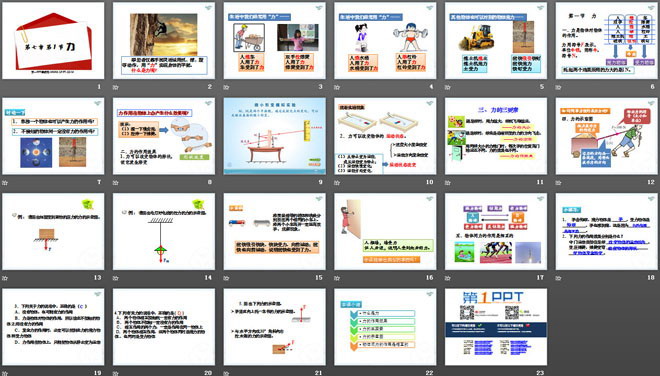This screenshot has height=376, width=660.
Task: Select slide 7 thumbnail with planets image
Action: pos(53,136)
